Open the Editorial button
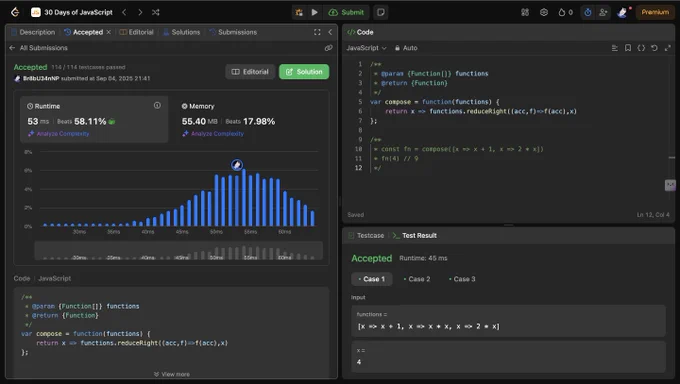The height and width of the screenshot is (384, 680). point(250,72)
